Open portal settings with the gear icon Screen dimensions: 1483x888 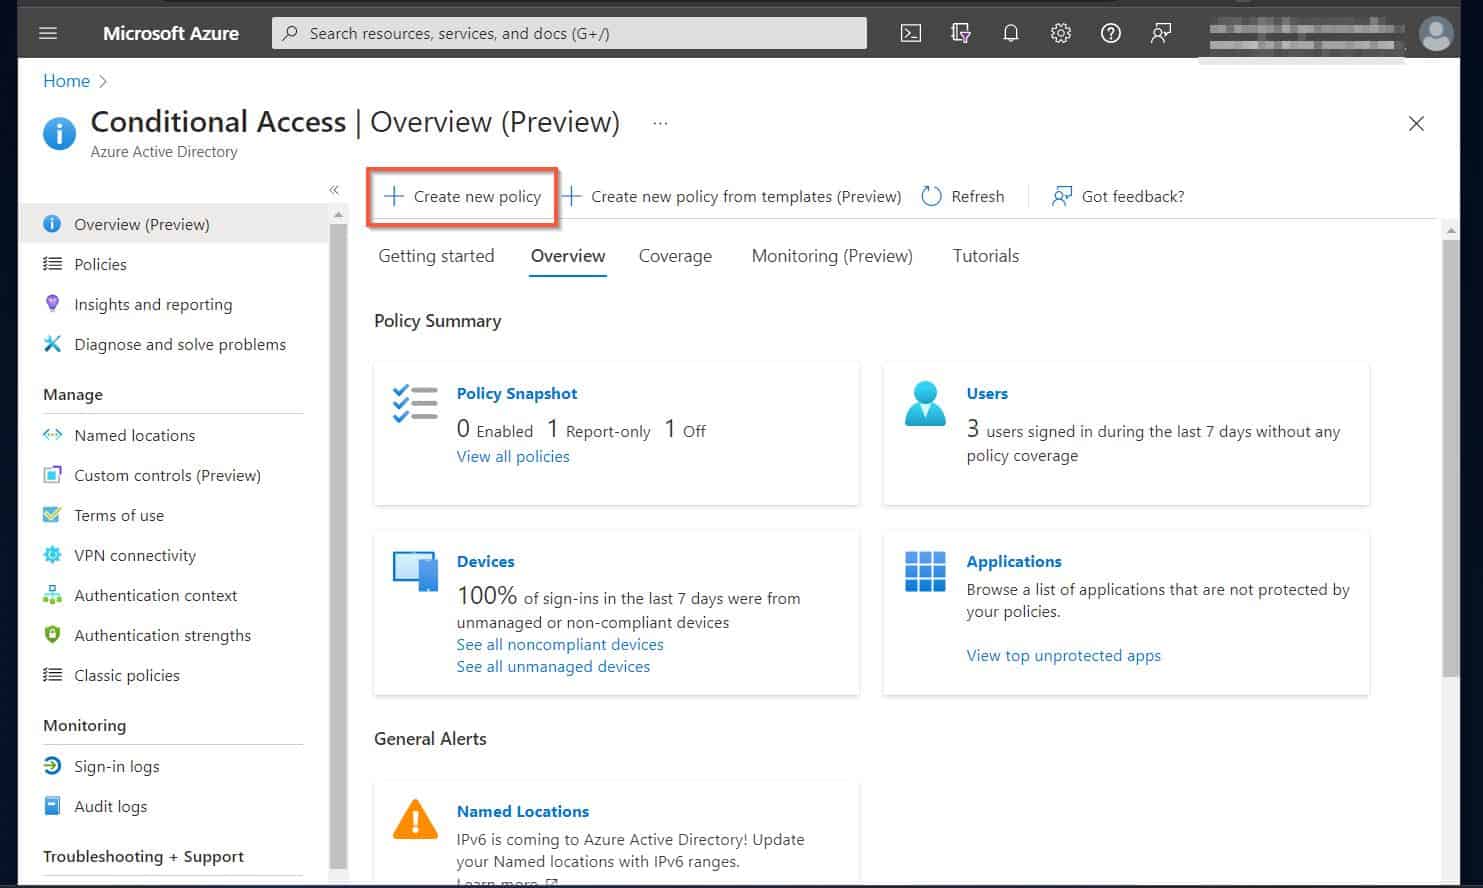tap(1060, 33)
